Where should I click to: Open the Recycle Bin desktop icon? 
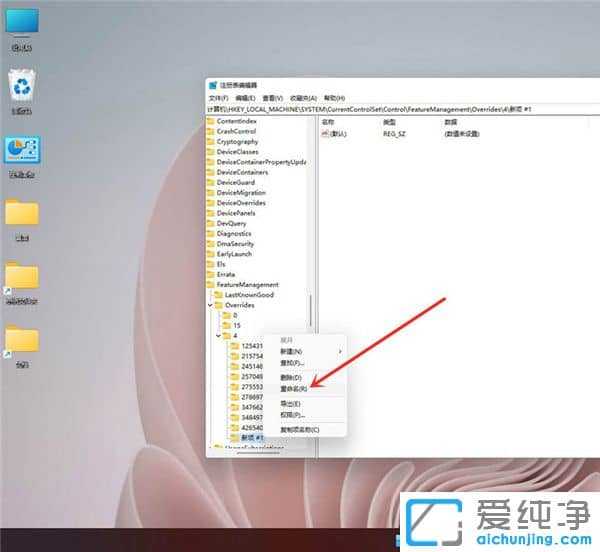[22, 92]
